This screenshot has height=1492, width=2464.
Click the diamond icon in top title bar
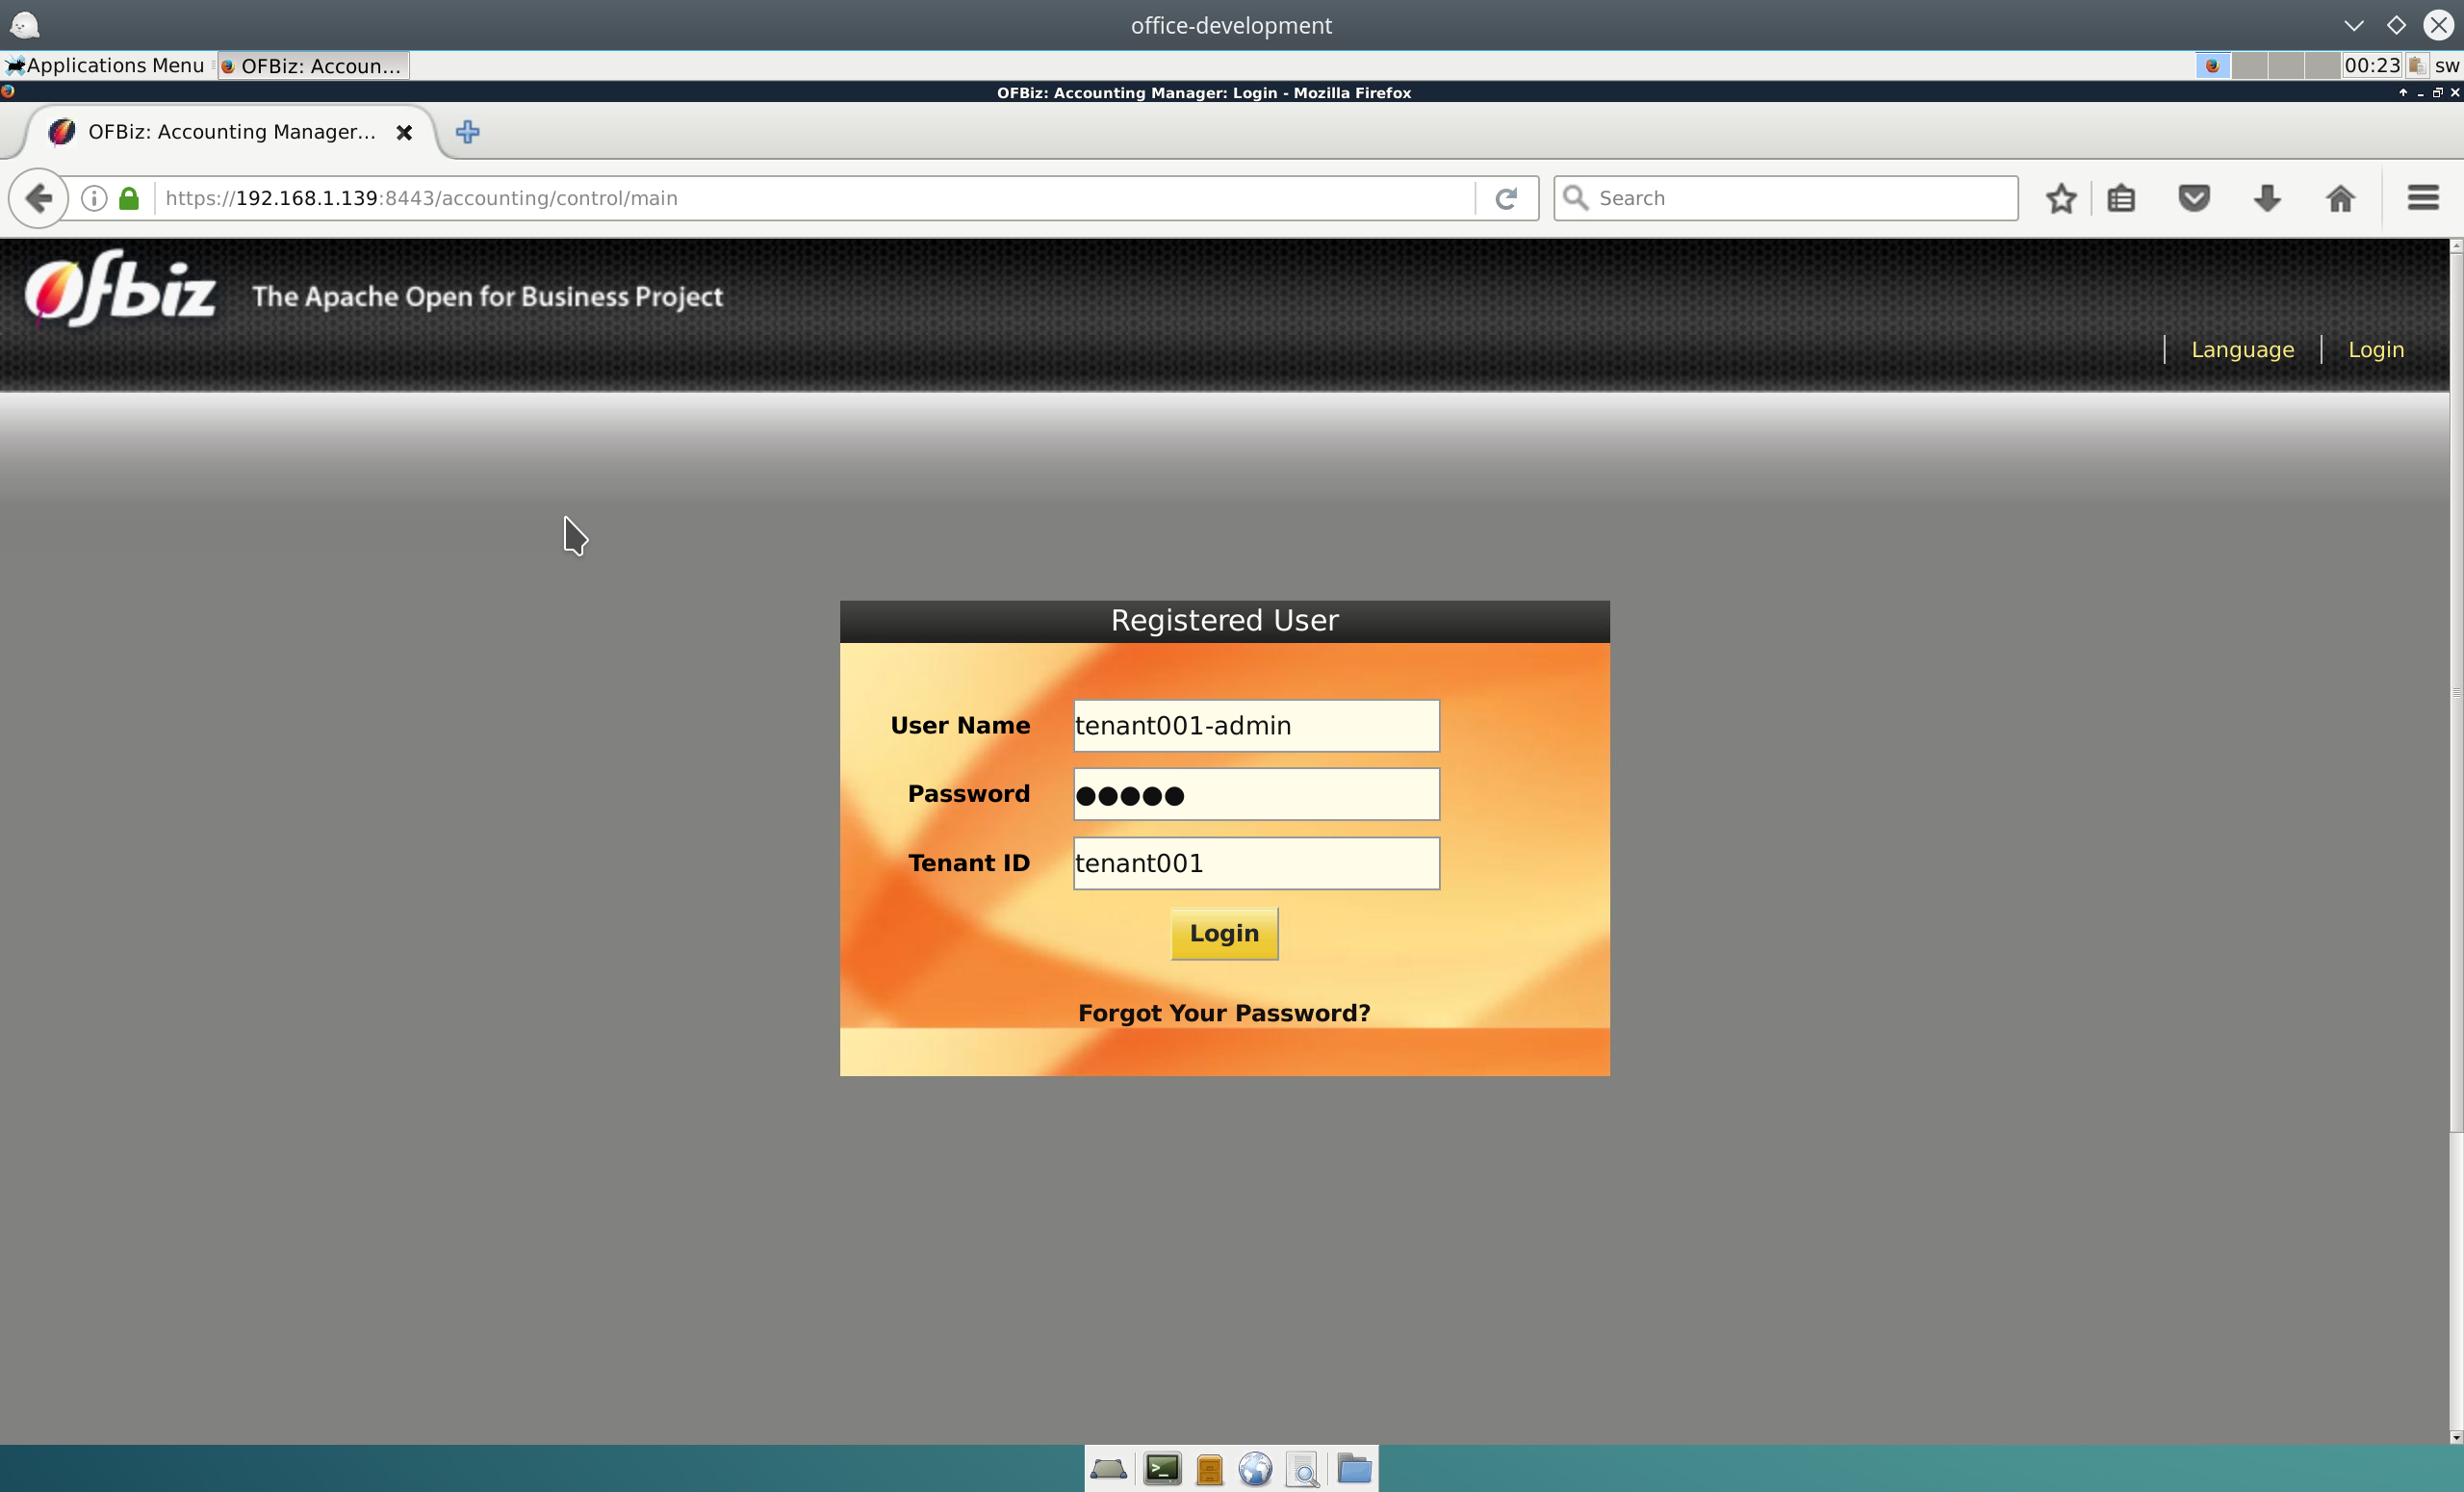(x=2396, y=25)
